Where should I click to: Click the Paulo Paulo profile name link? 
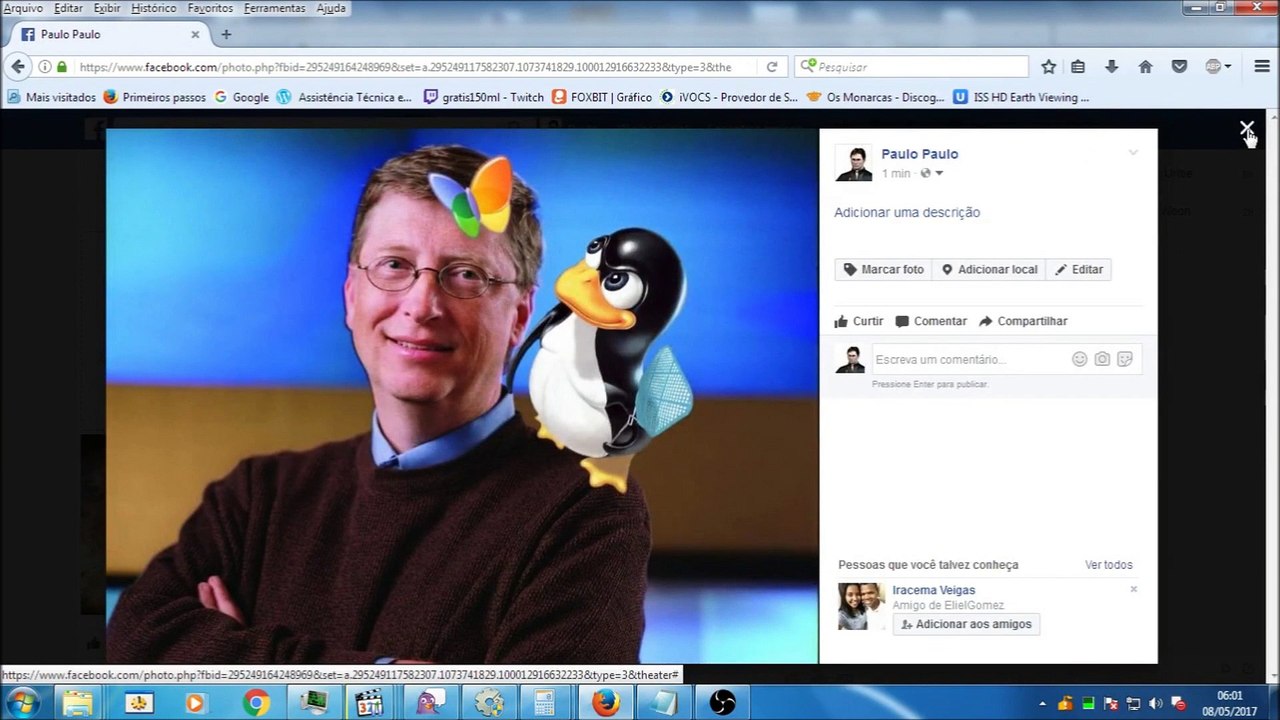coord(919,154)
